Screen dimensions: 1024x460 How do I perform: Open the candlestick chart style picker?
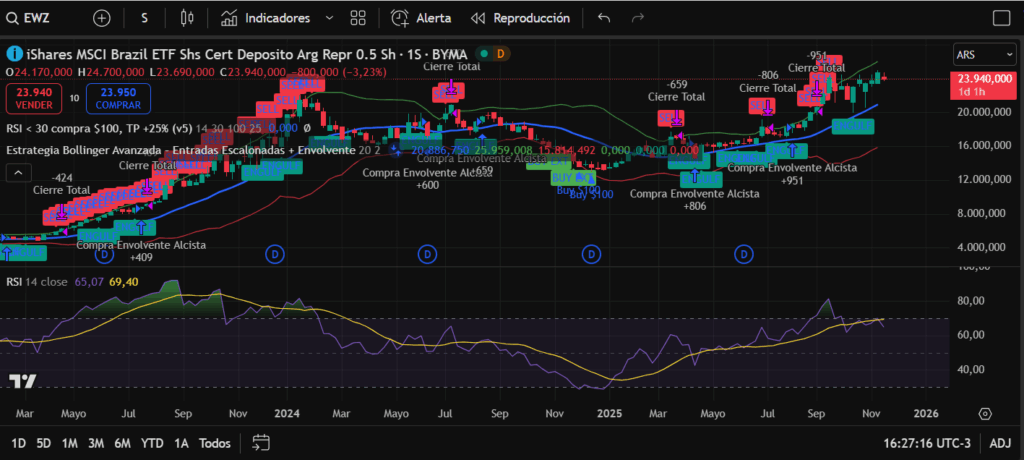point(186,18)
